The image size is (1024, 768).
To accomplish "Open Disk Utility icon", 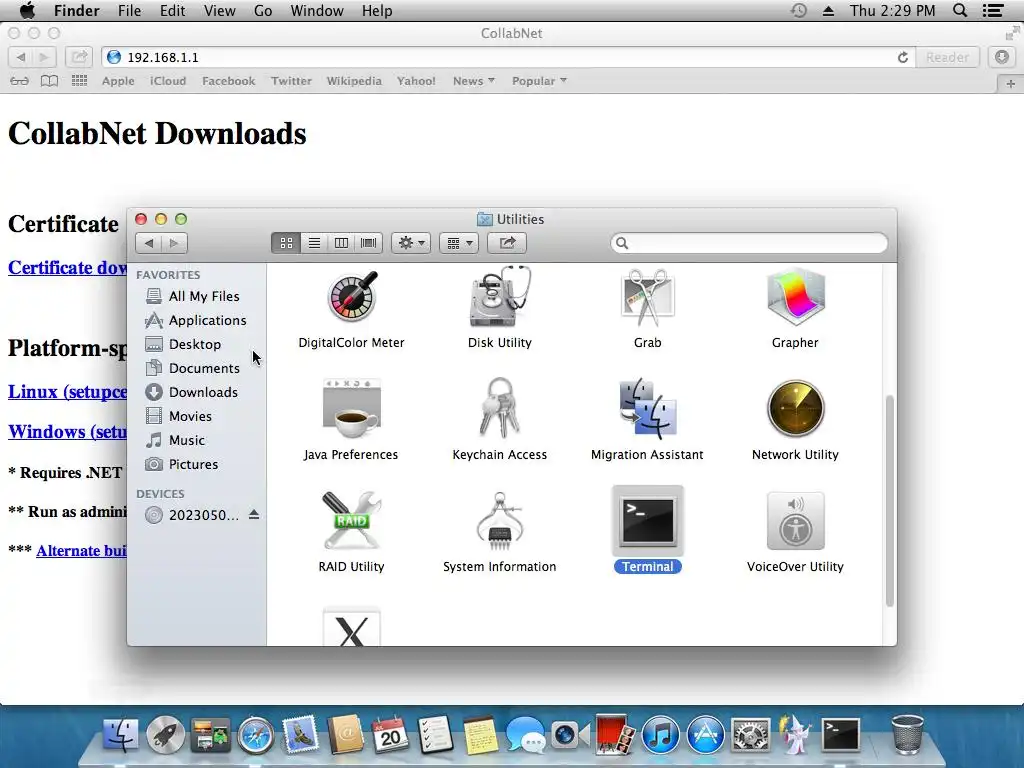I will [500, 298].
